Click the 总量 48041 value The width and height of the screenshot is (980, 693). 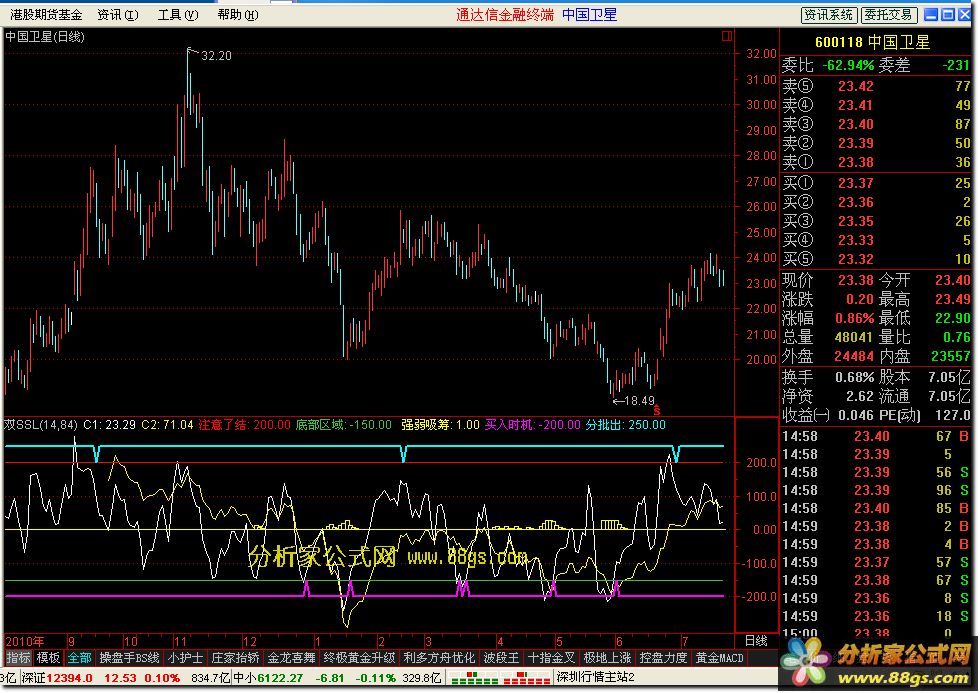tap(854, 337)
